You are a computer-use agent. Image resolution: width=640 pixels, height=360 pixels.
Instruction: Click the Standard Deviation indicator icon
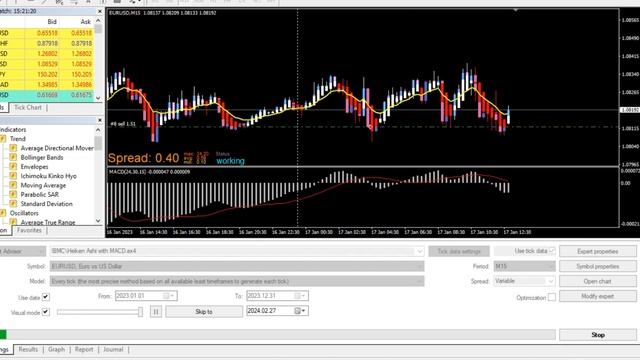point(13,204)
